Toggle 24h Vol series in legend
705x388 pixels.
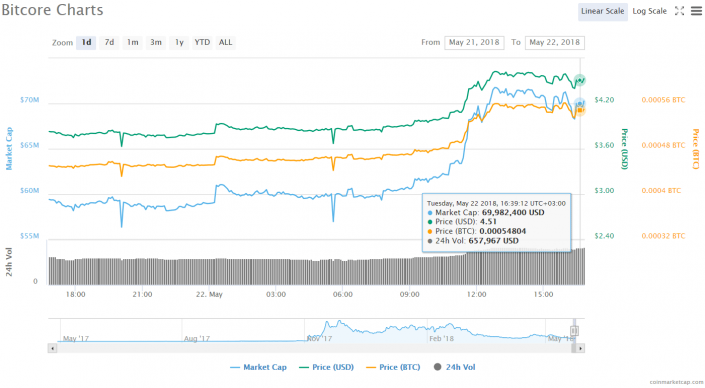454,367
